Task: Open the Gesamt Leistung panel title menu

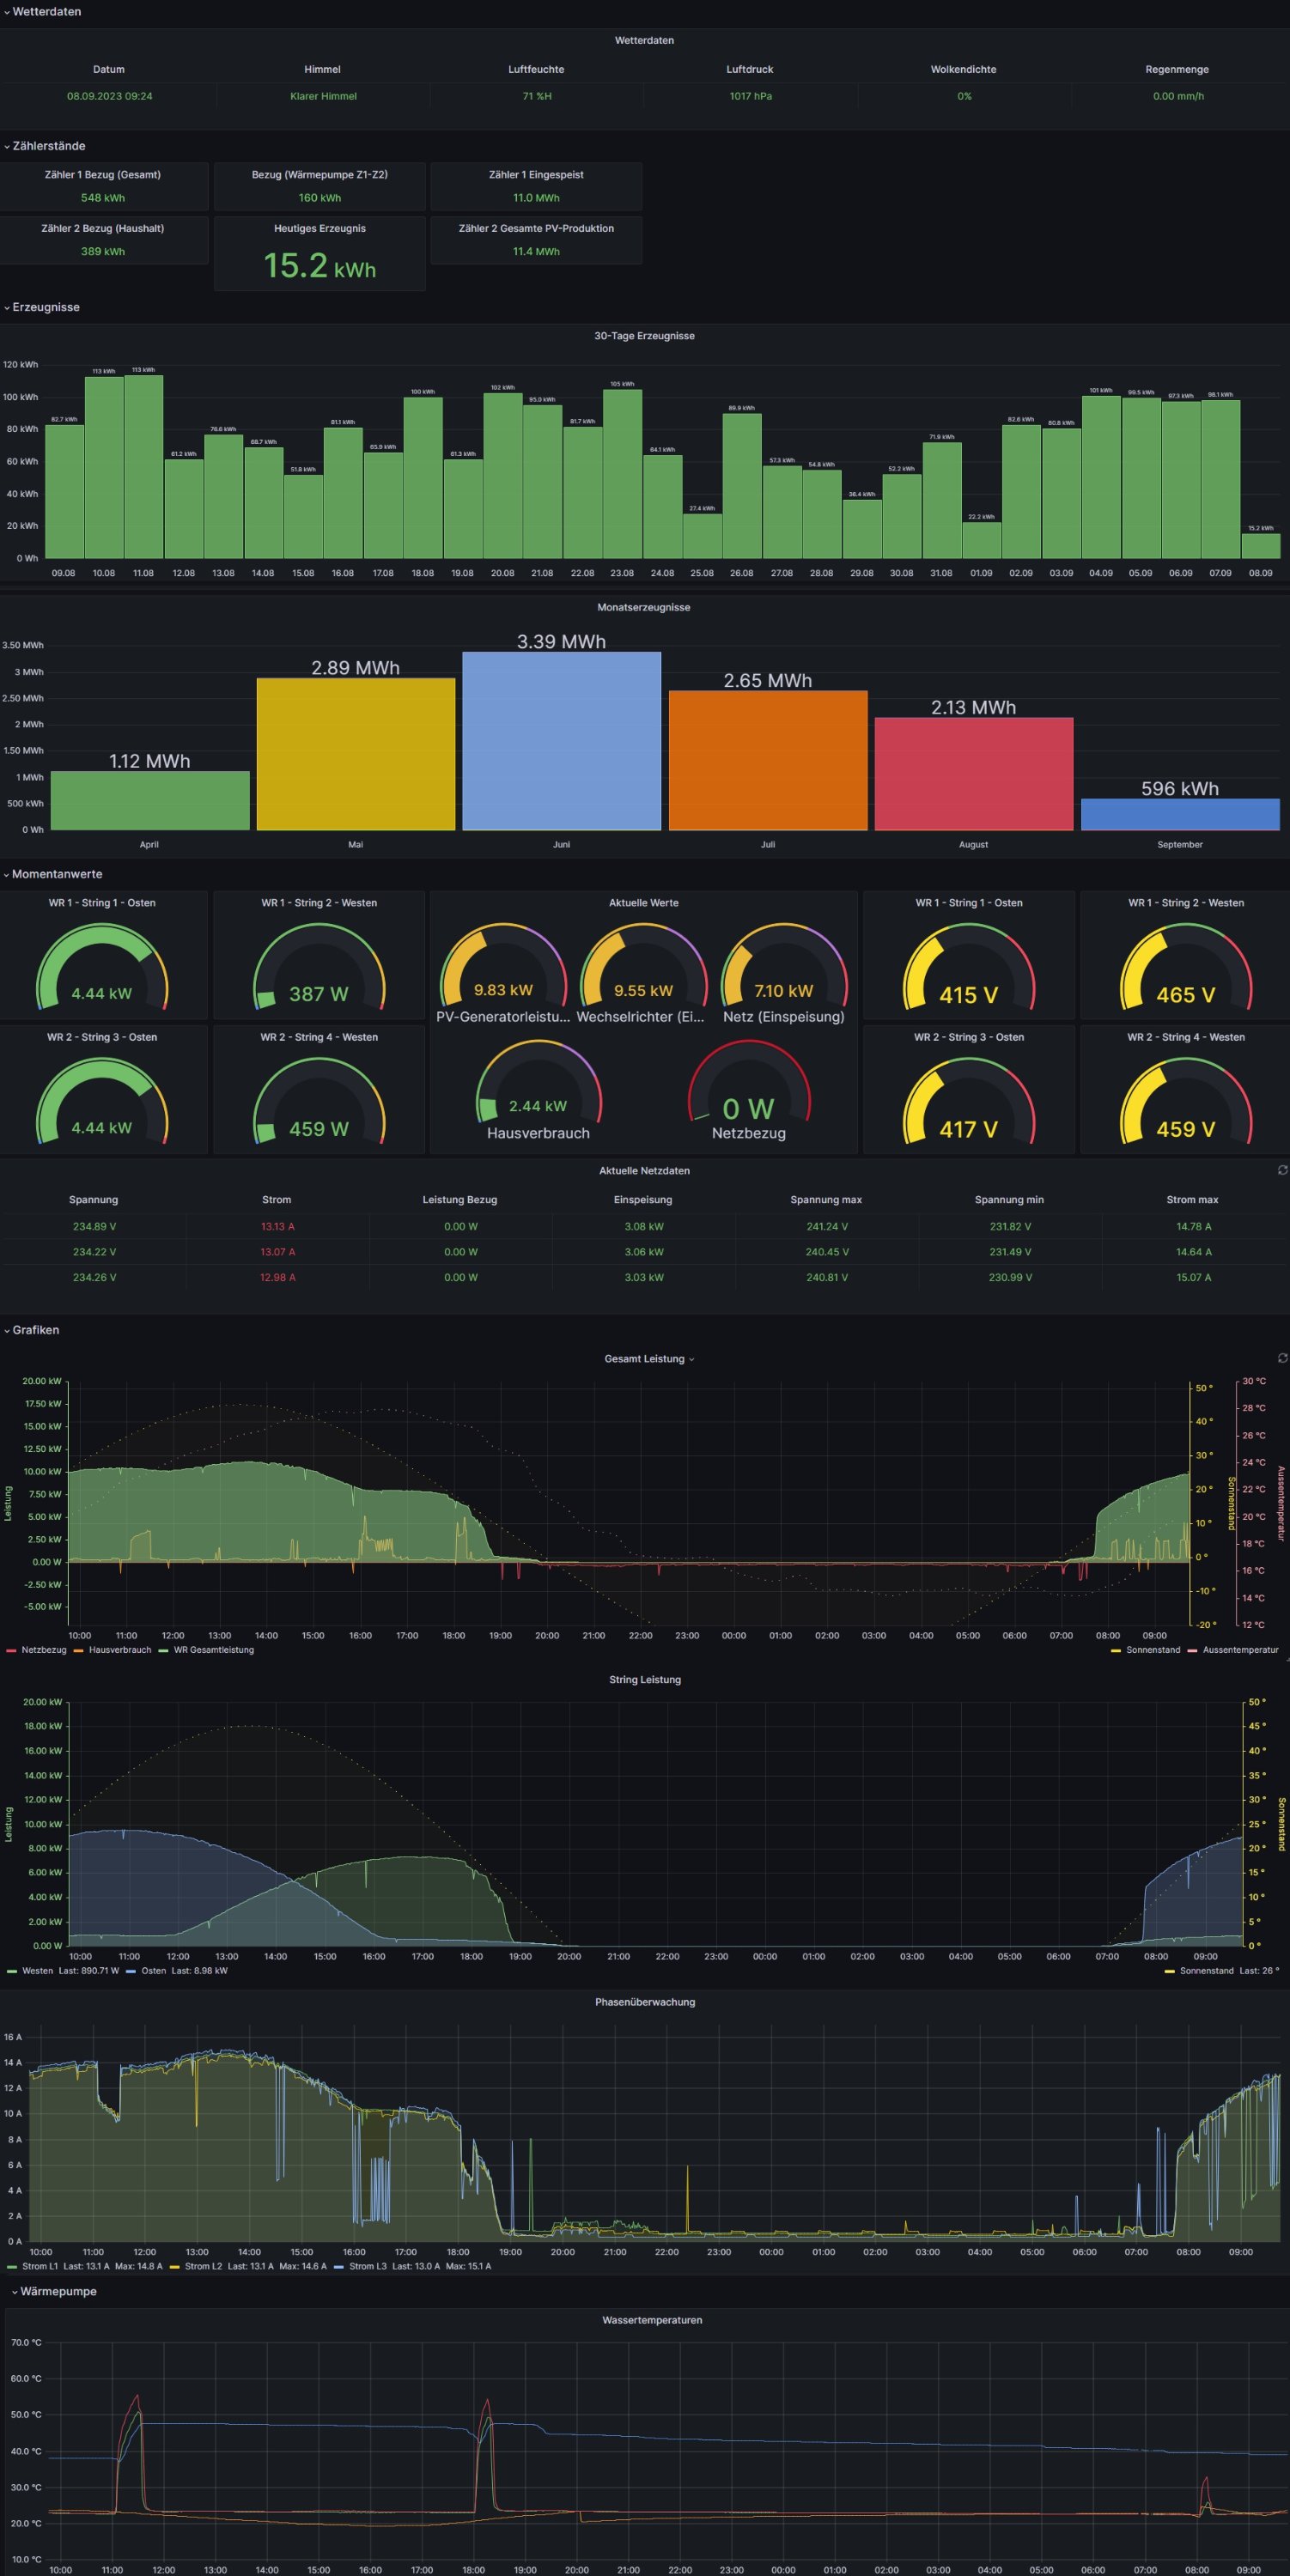Action: [645, 1359]
